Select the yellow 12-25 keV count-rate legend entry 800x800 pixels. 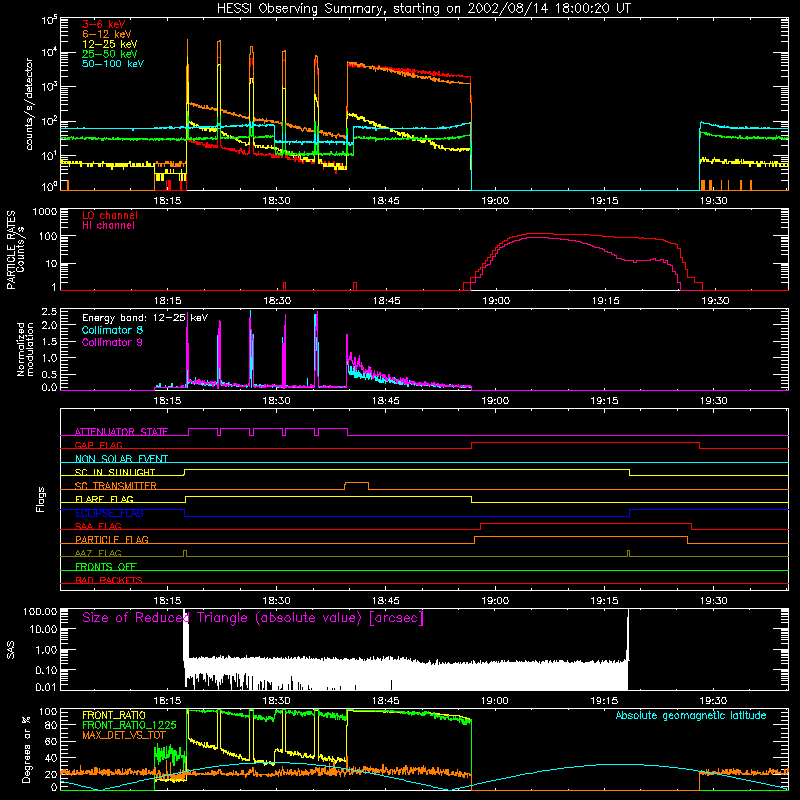110,44
